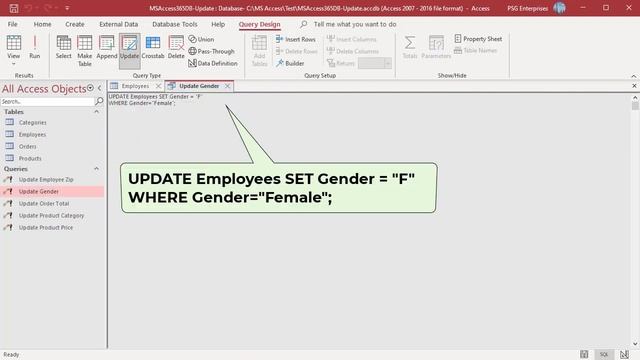640x360 pixels.
Task: Click the PSG Enterprises account avatar
Action: (x=559, y=8)
